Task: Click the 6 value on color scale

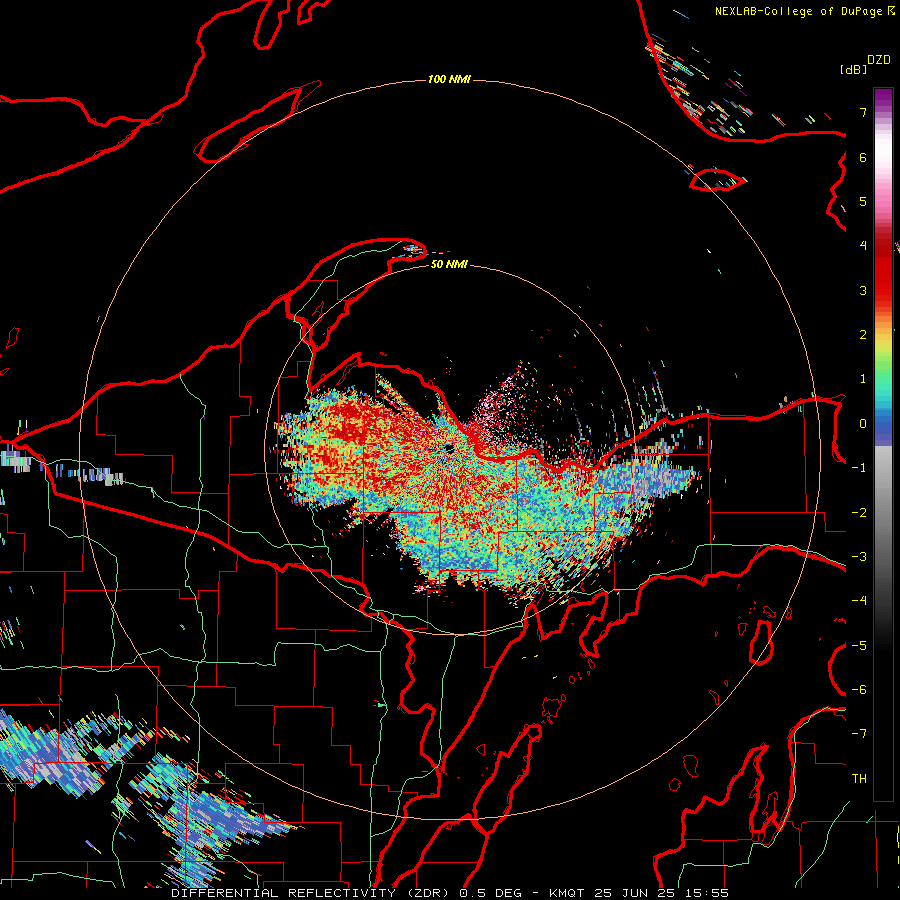Action: click(863, 157)
